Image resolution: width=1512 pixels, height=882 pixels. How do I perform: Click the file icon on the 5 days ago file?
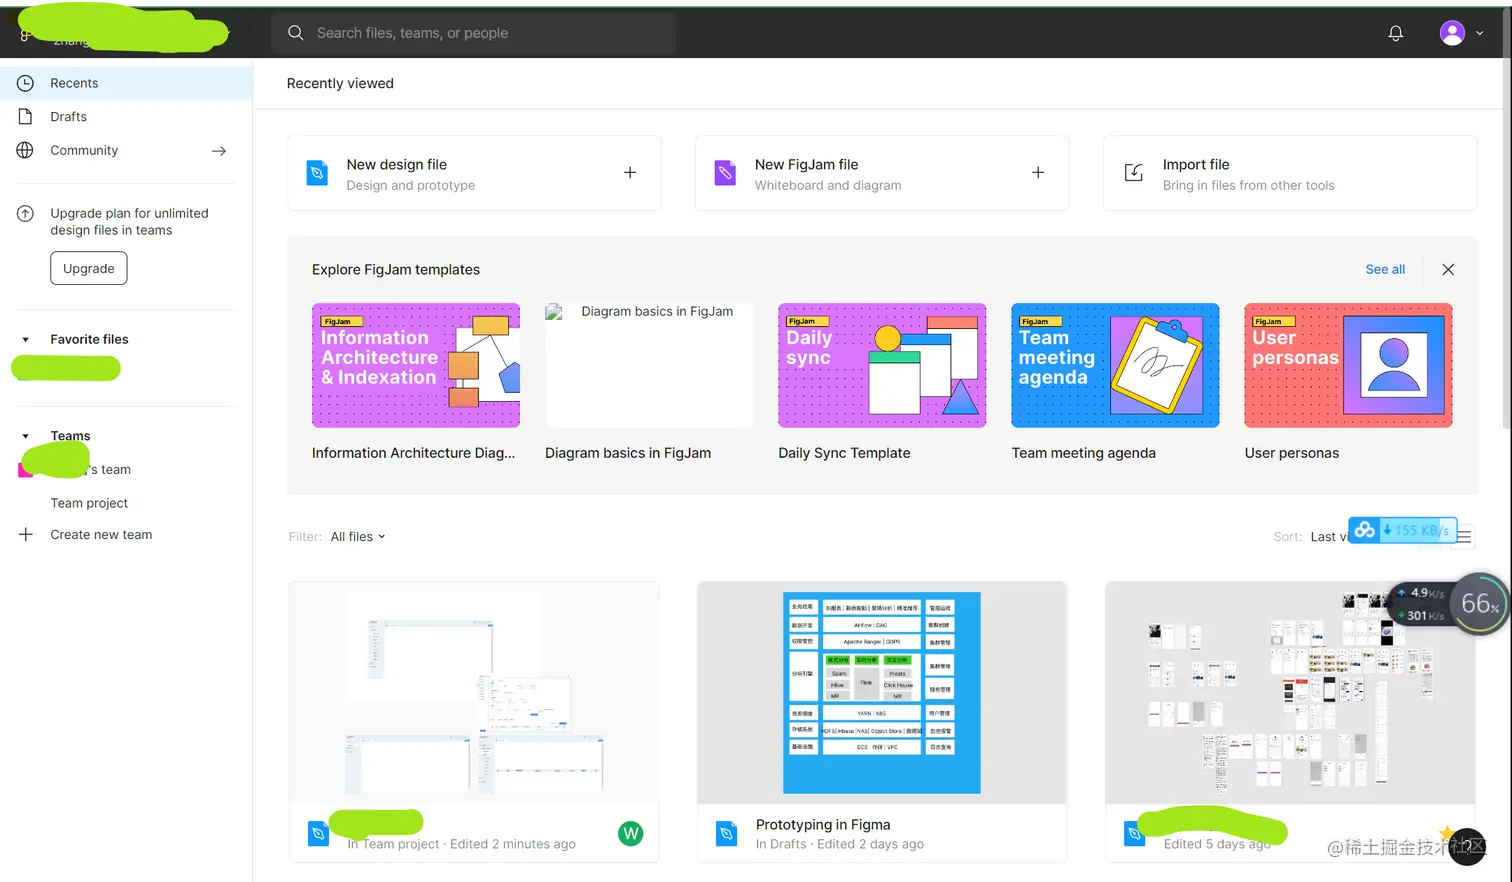(x=1134, y=833)
